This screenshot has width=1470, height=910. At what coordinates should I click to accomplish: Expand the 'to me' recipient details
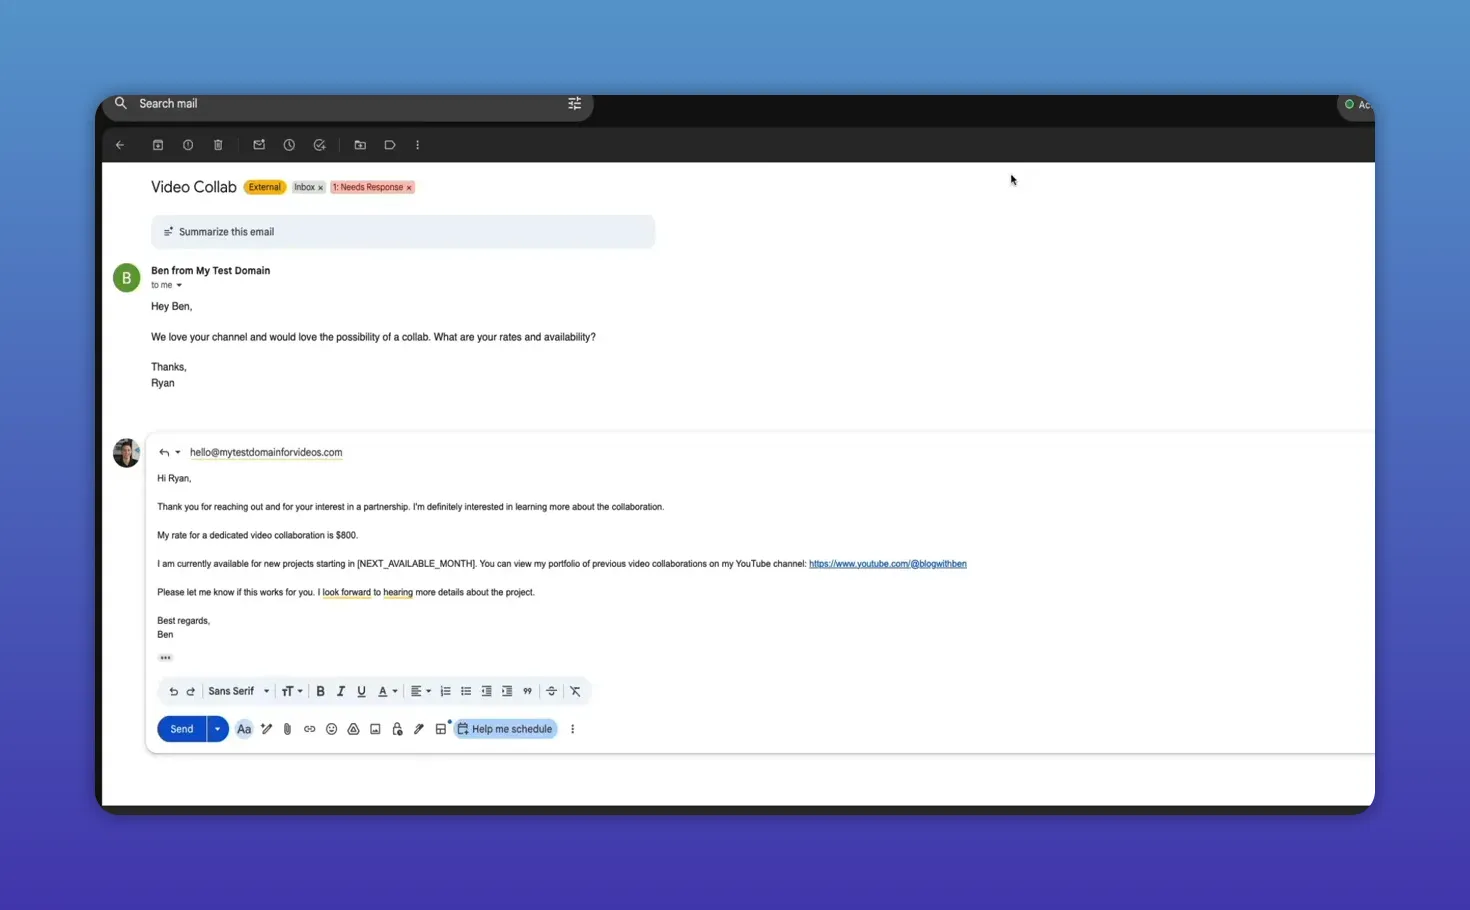pos(179,285)
